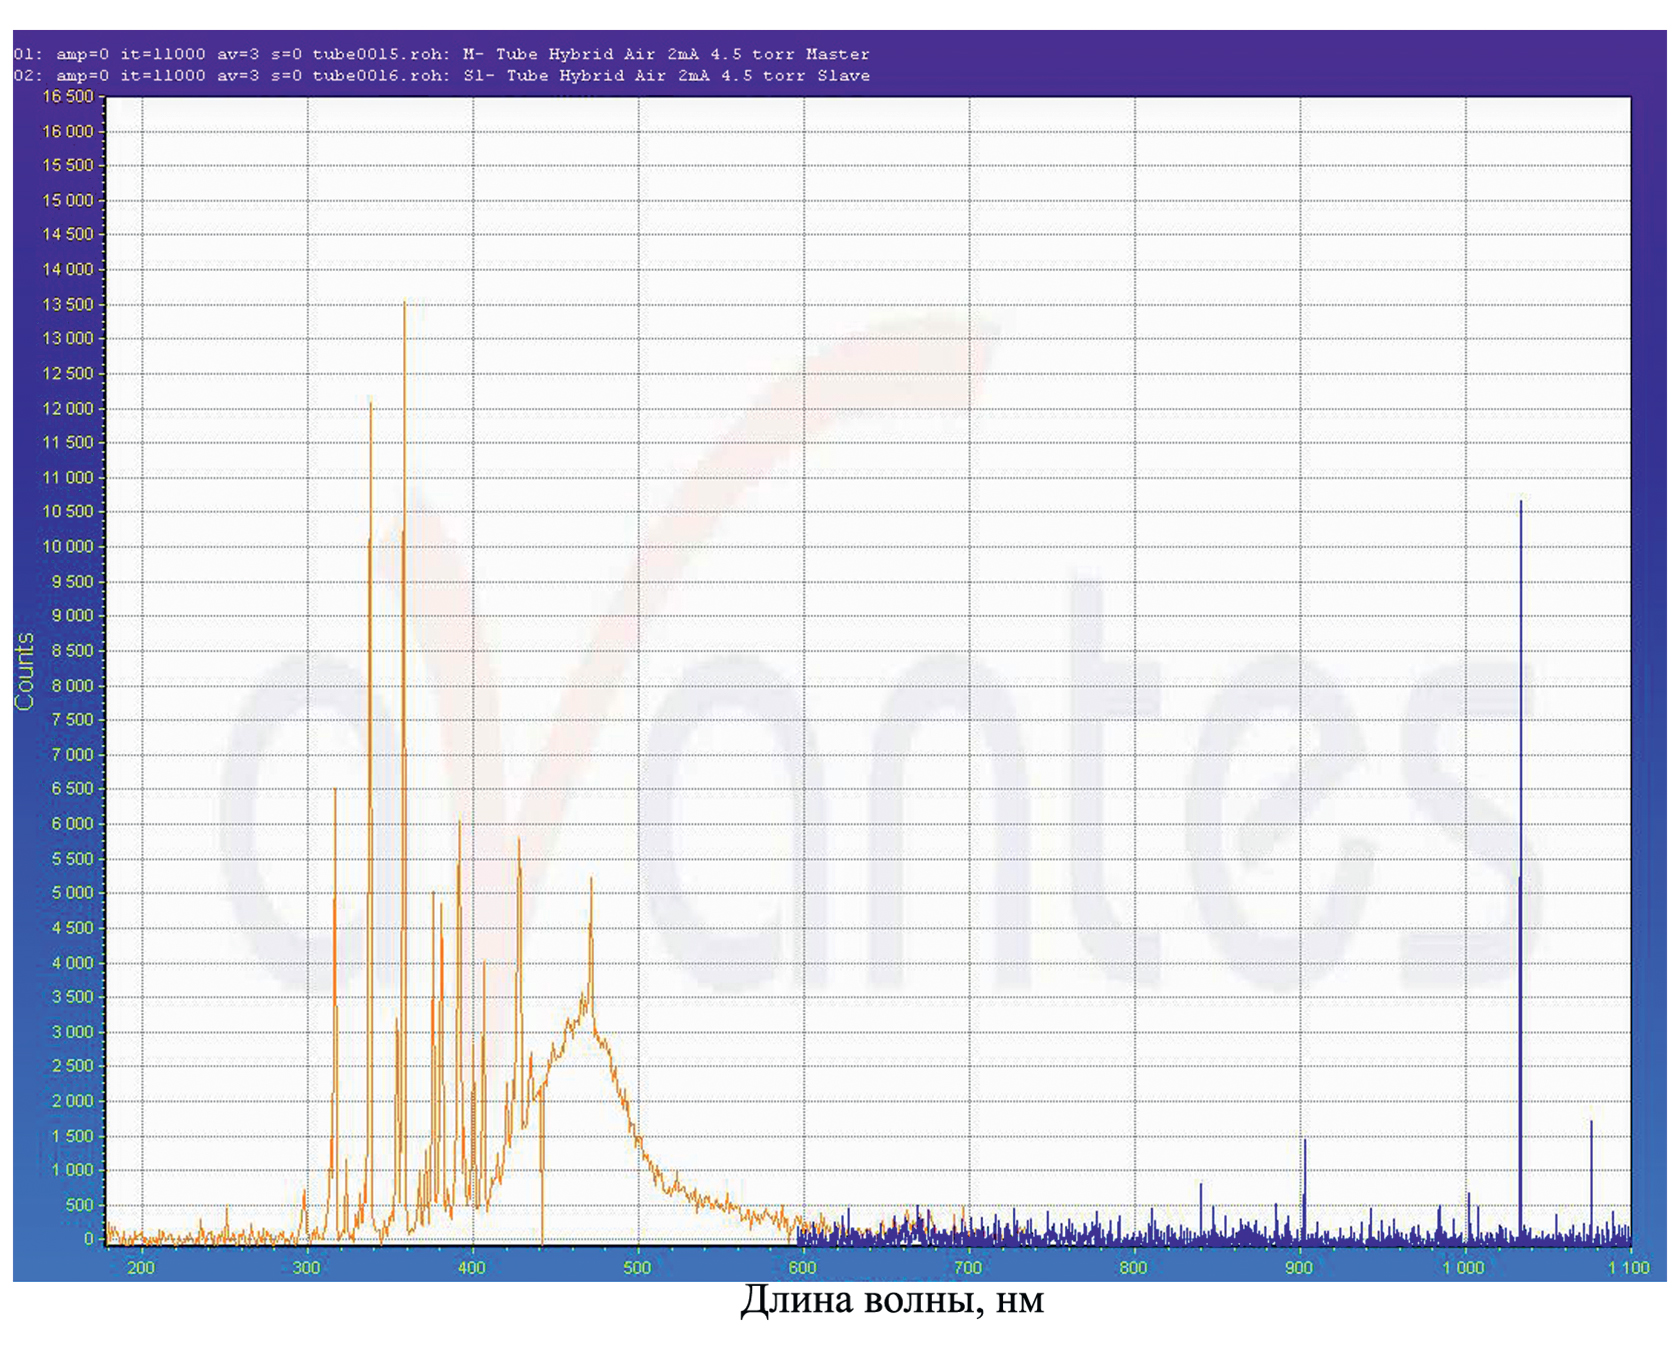The width and height of the screenshot is (1680, 1348).
Task: Click the "16 500" label on the Y axis
Action: 67,97
